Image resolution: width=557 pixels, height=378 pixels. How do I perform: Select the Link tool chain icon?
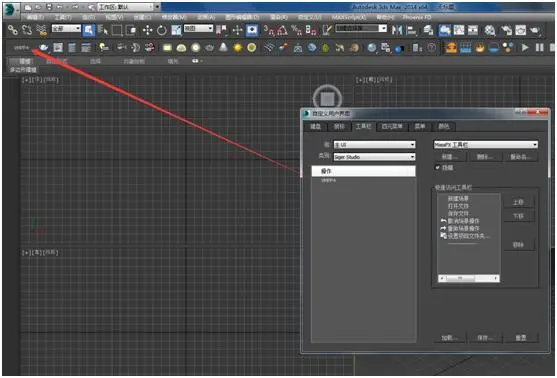(13, 30)
